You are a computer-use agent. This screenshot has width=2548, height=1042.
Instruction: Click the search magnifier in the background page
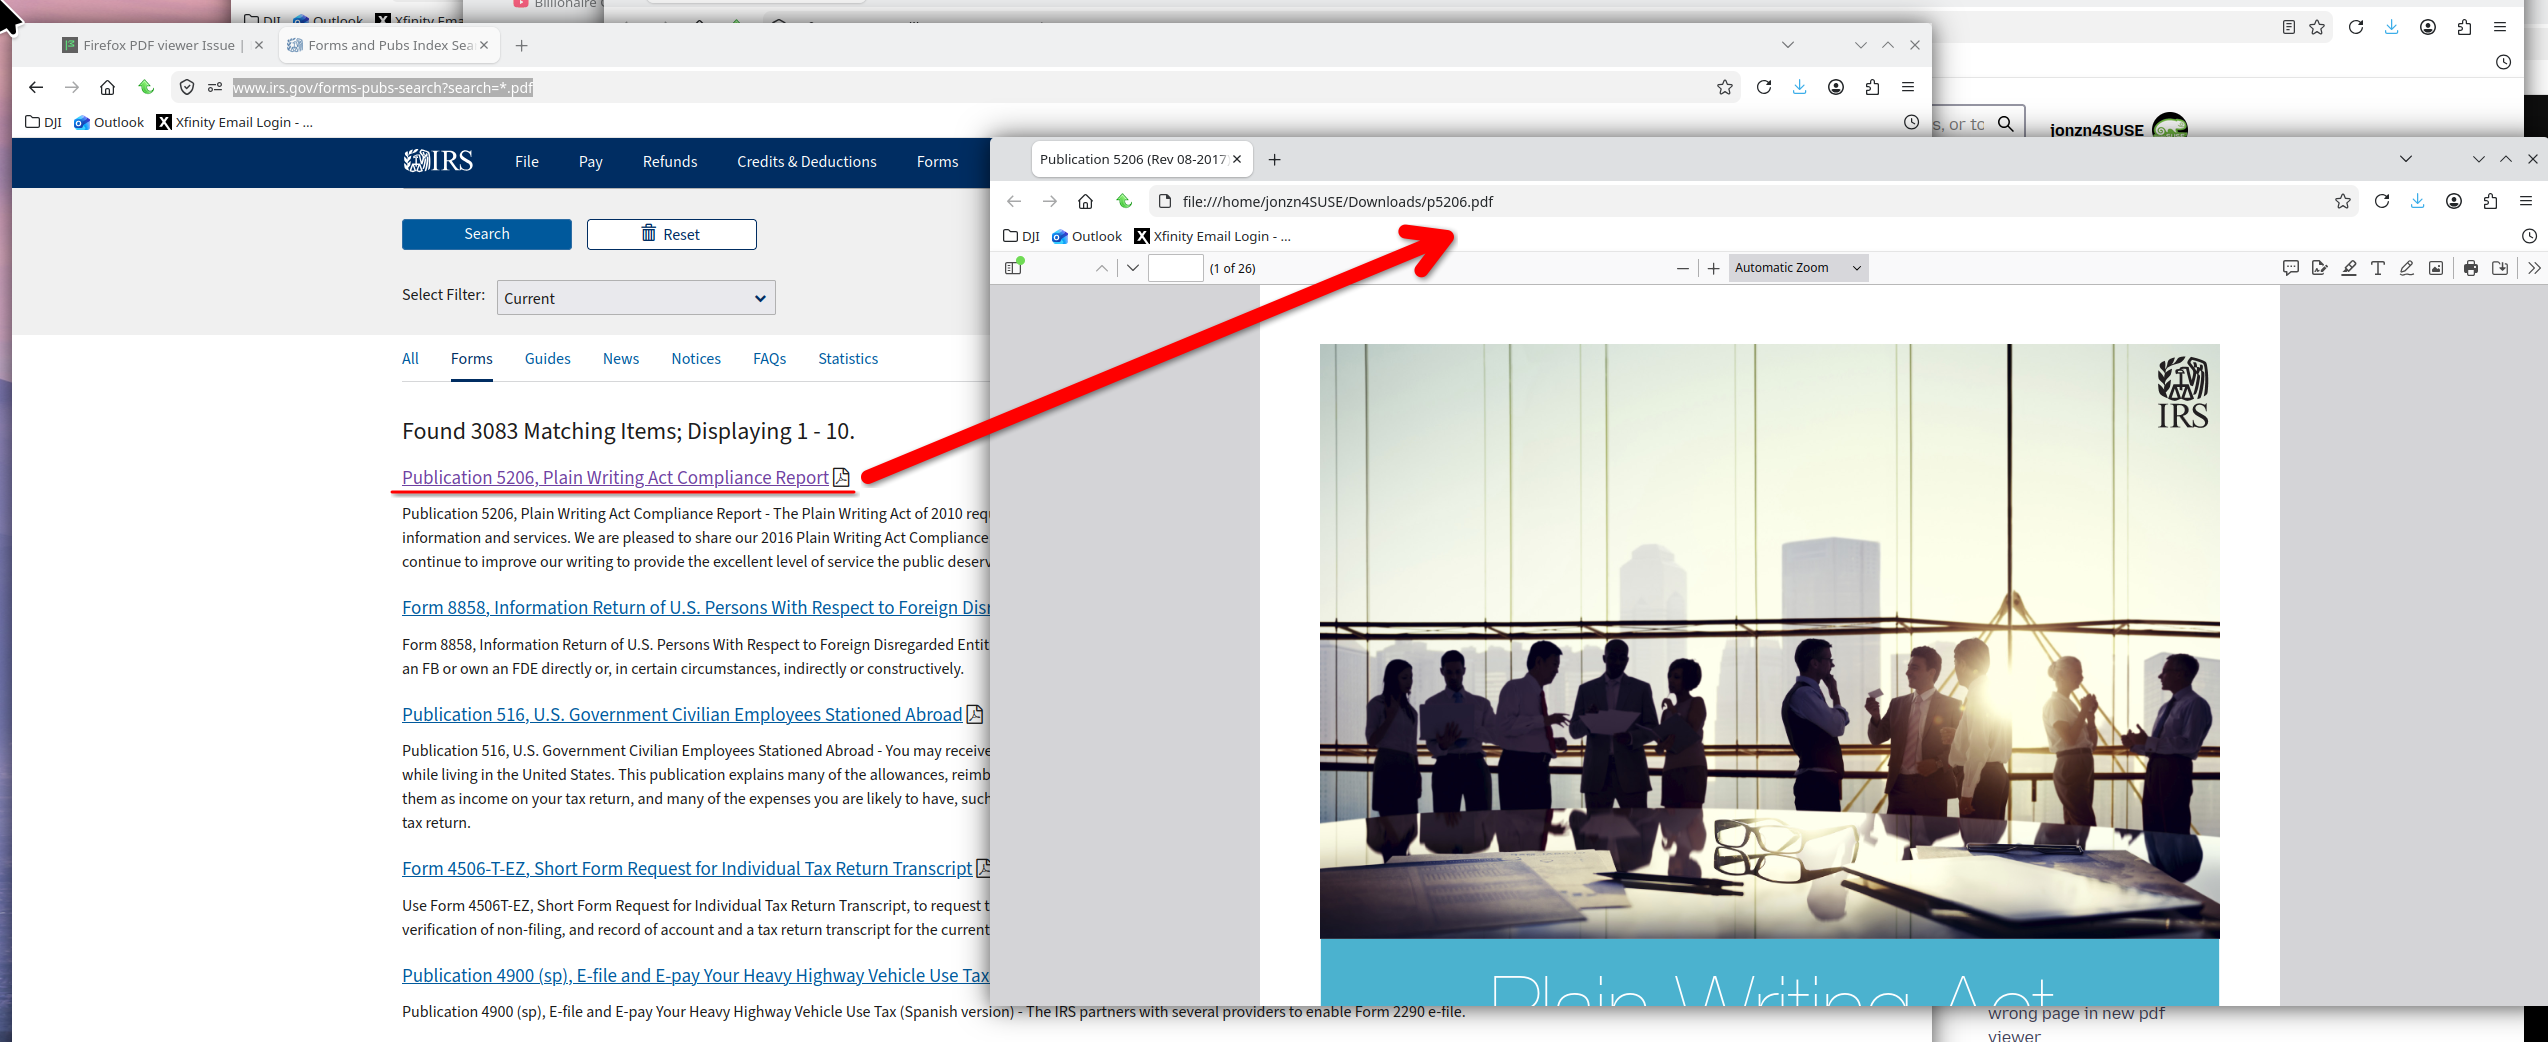[2006, 124]
